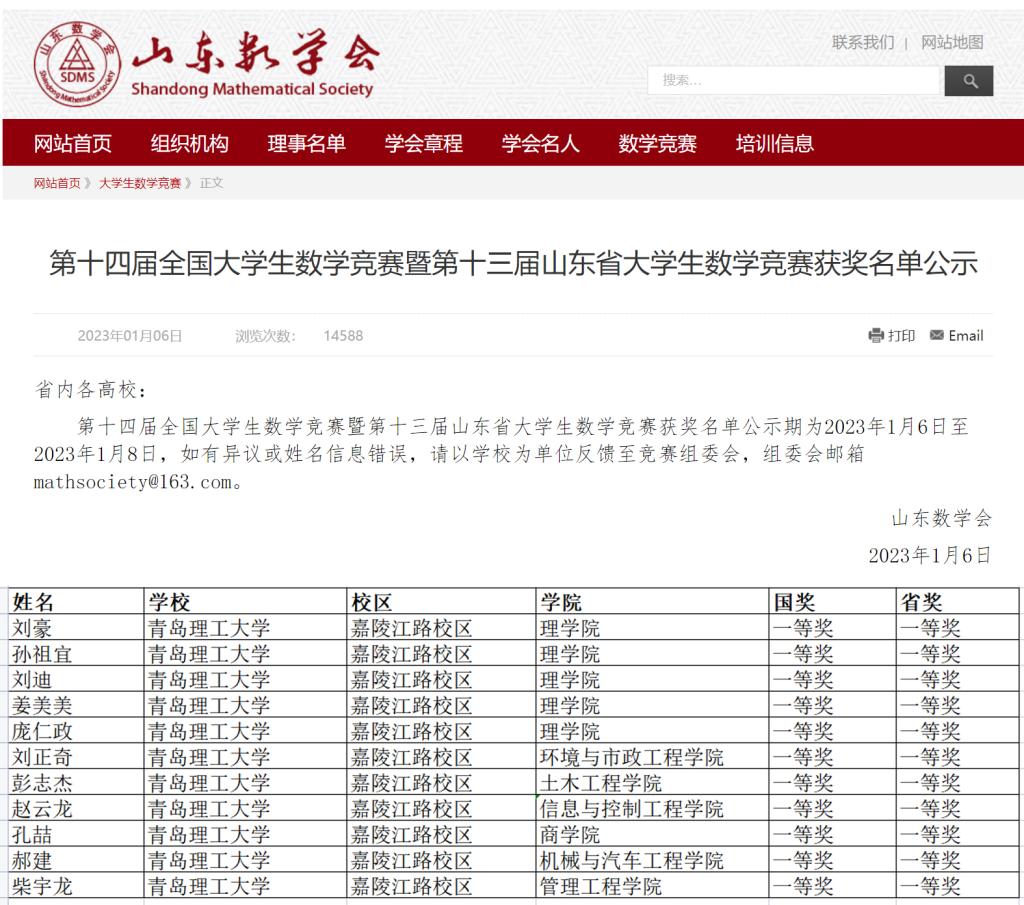Open 数学竞赛 menu item
The height and width of the screenshot is (905, 1024).
click(x=658, y=143)
